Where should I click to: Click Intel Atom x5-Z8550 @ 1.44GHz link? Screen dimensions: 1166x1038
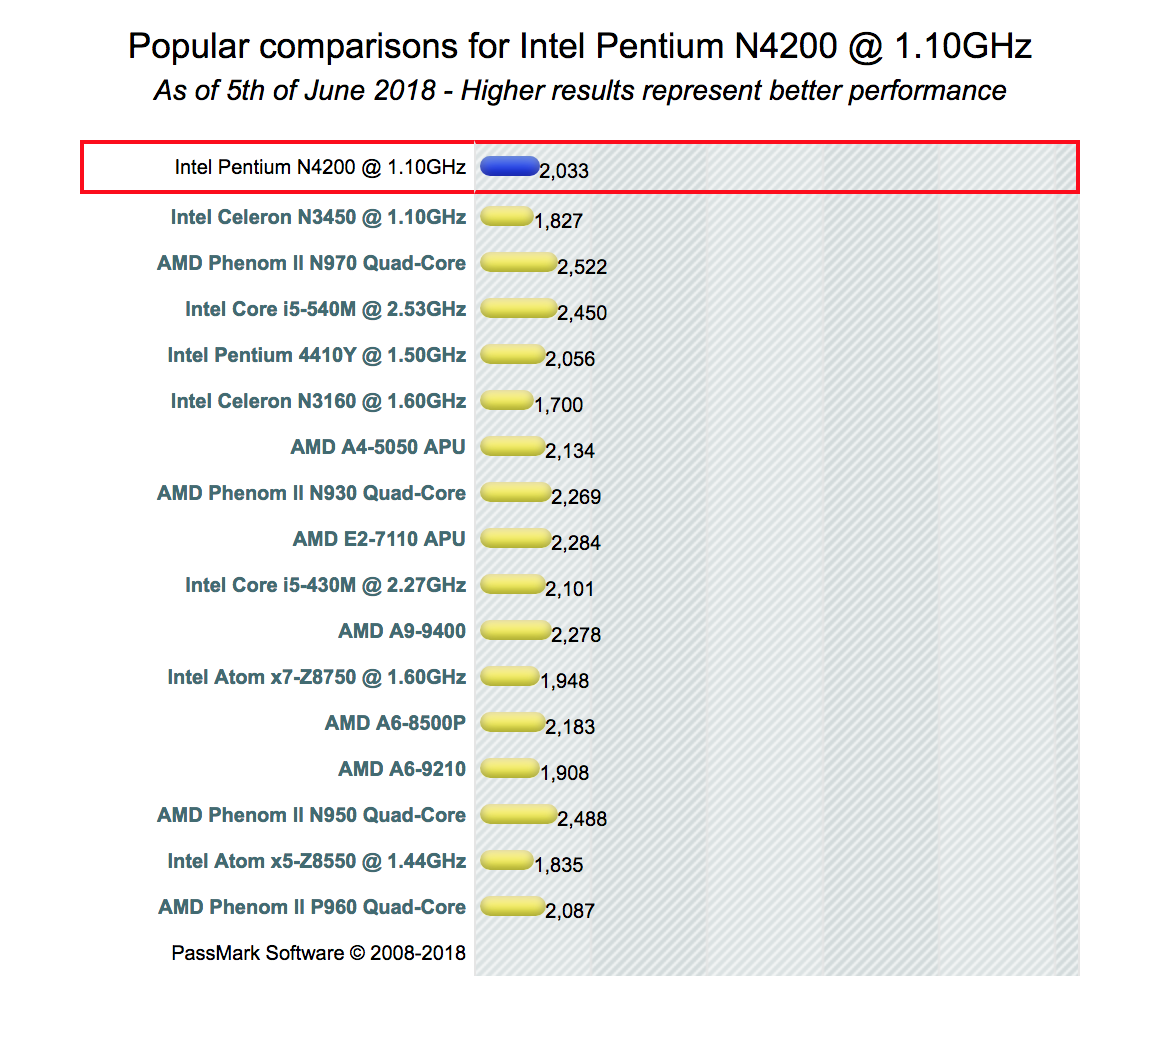pyautogui.click(x=316, y=861)
